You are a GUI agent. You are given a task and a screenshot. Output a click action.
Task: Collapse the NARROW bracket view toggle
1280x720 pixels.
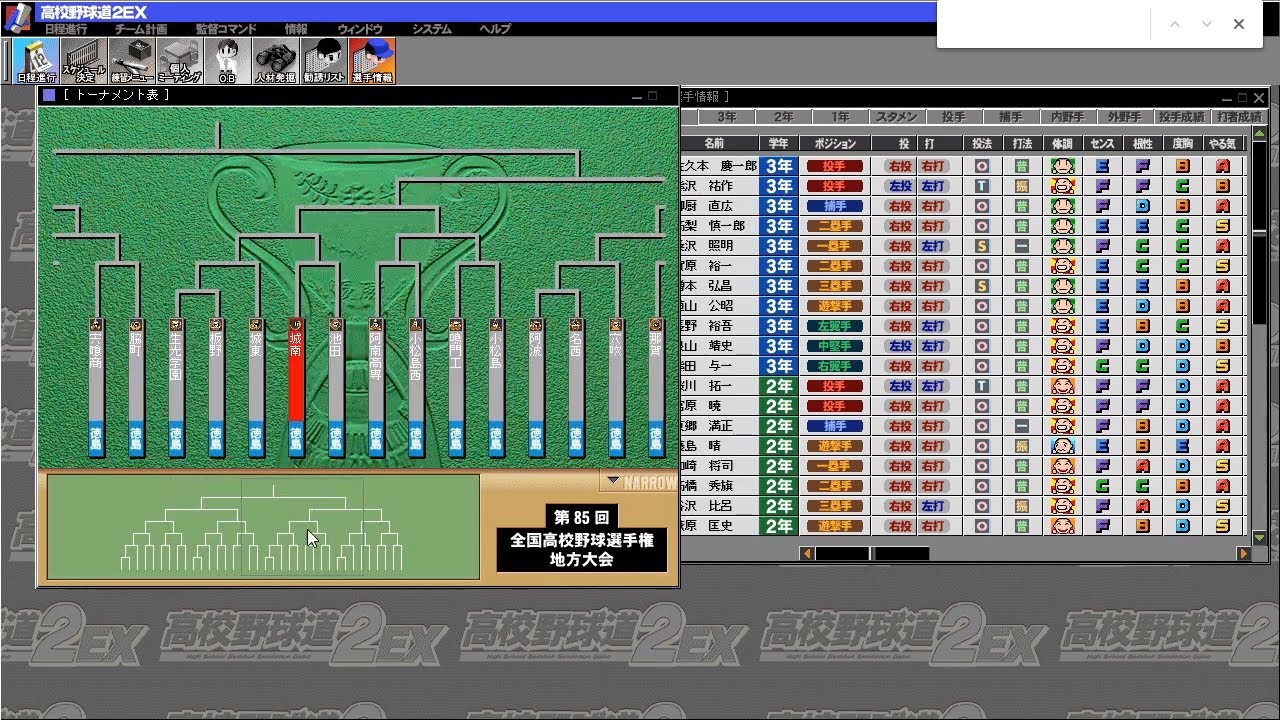pos(639,482)
